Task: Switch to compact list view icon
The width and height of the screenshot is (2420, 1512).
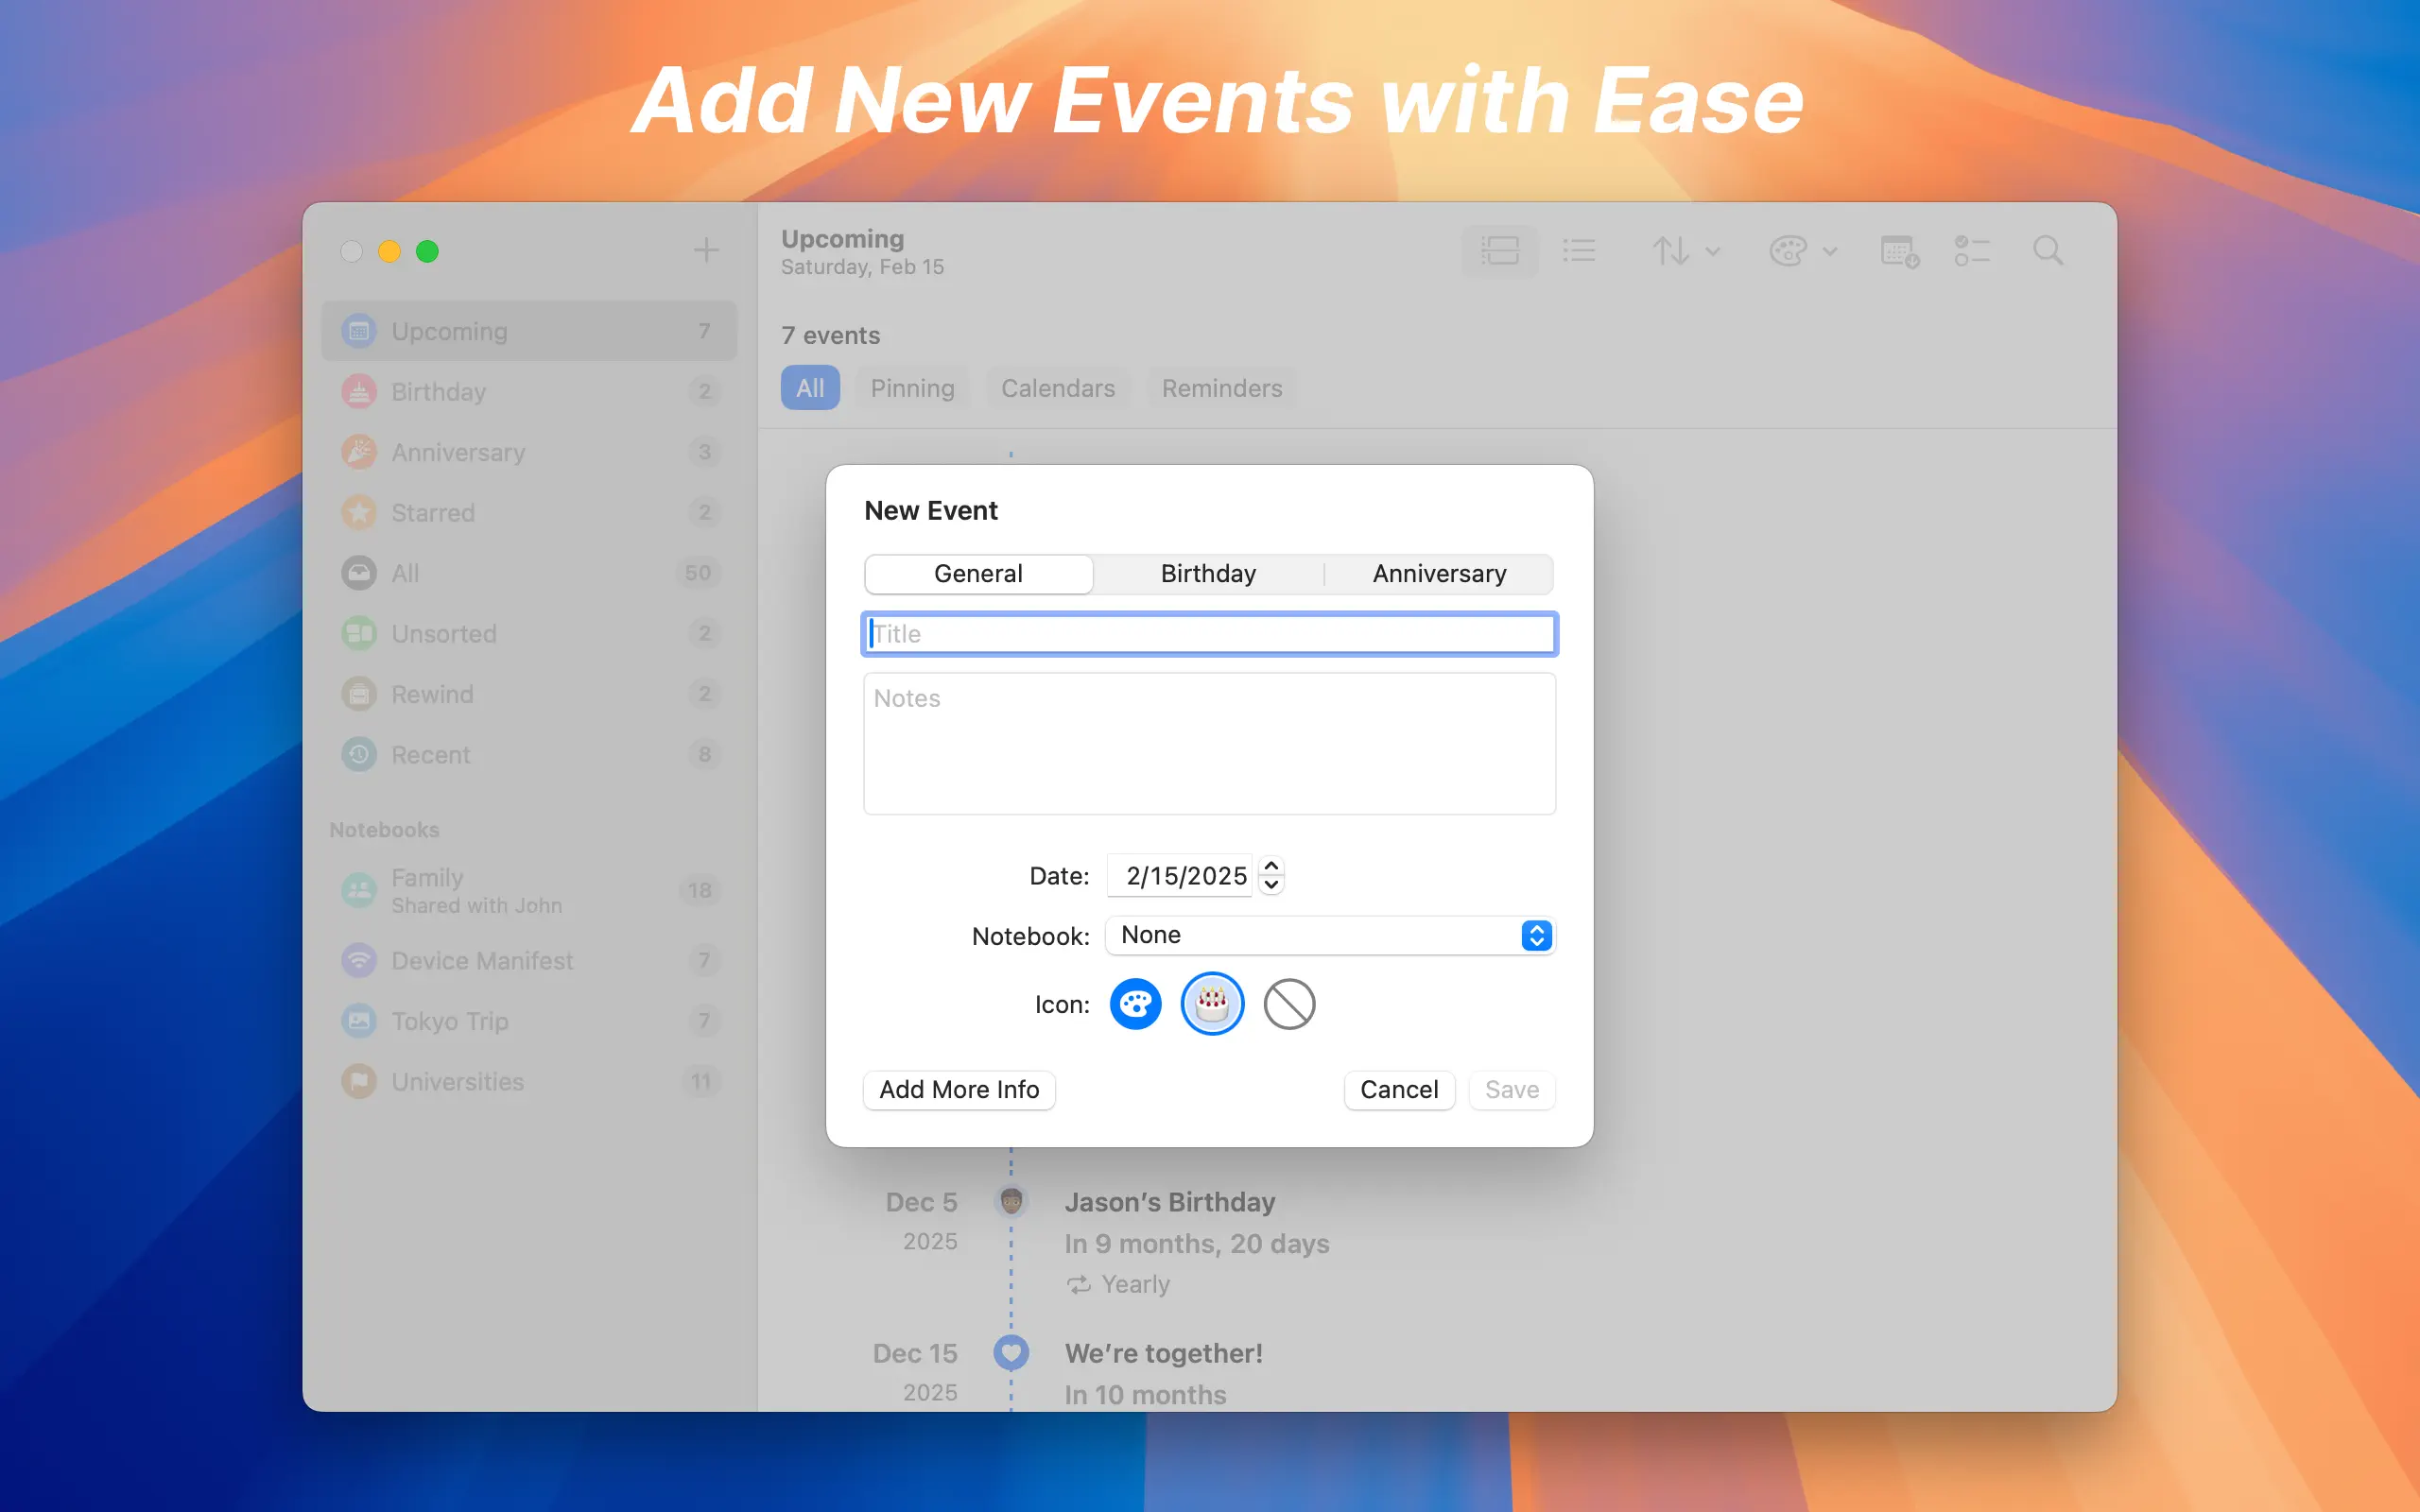Action: (1579, 251)
